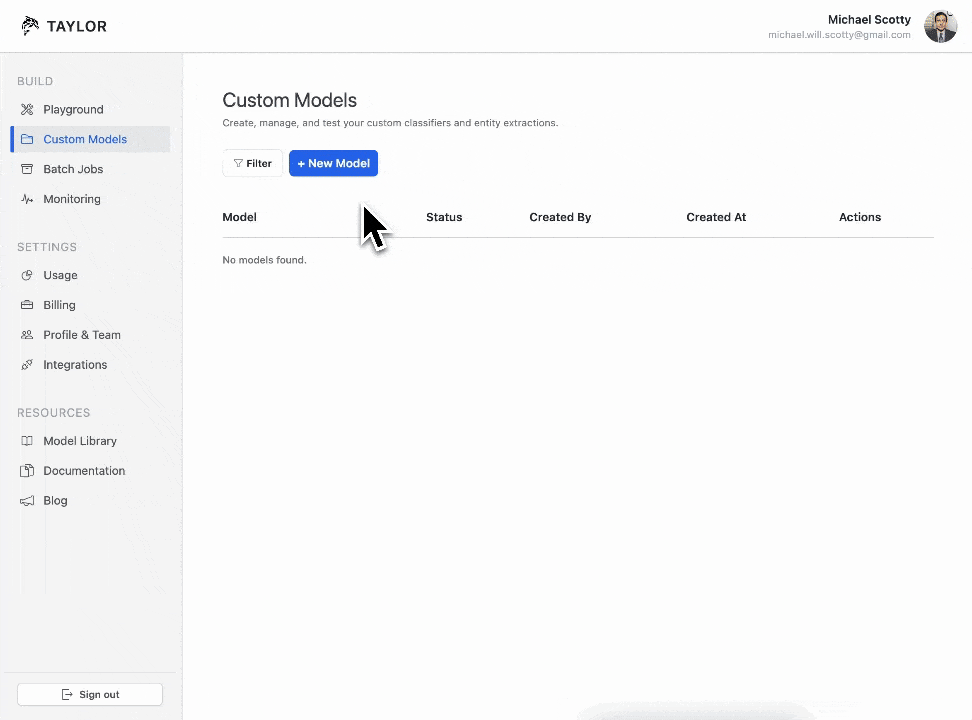
Task: Click the Taylor logo in the header
Action: [x=63, y=26]
